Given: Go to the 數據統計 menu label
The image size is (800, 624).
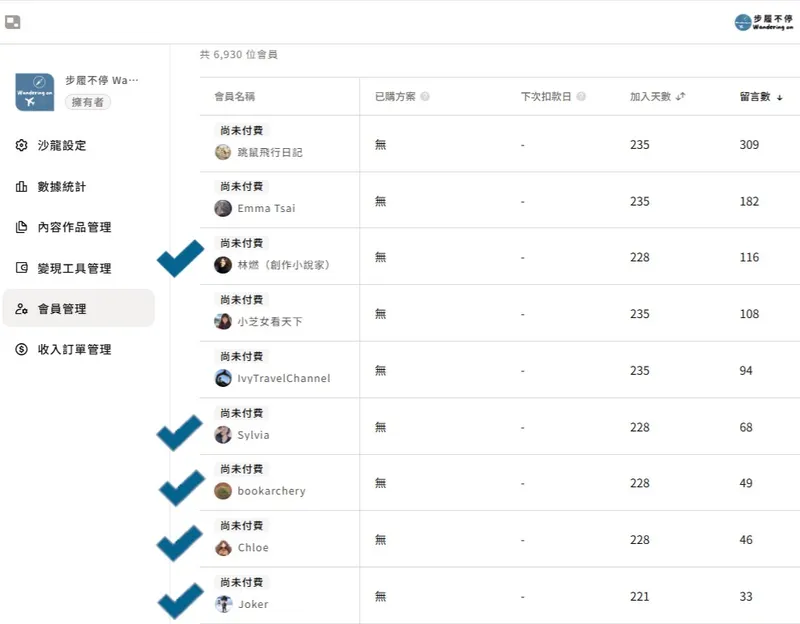Looking at the screenshot, I should 62,187.
